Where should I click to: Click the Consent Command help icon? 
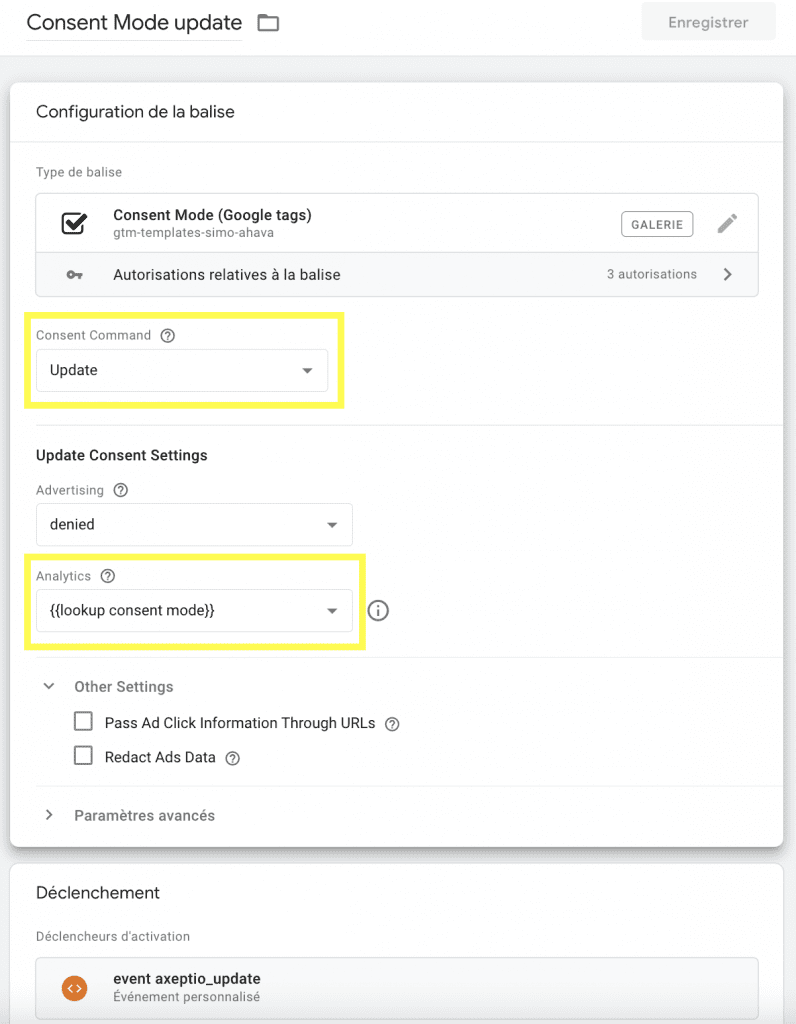167,336
